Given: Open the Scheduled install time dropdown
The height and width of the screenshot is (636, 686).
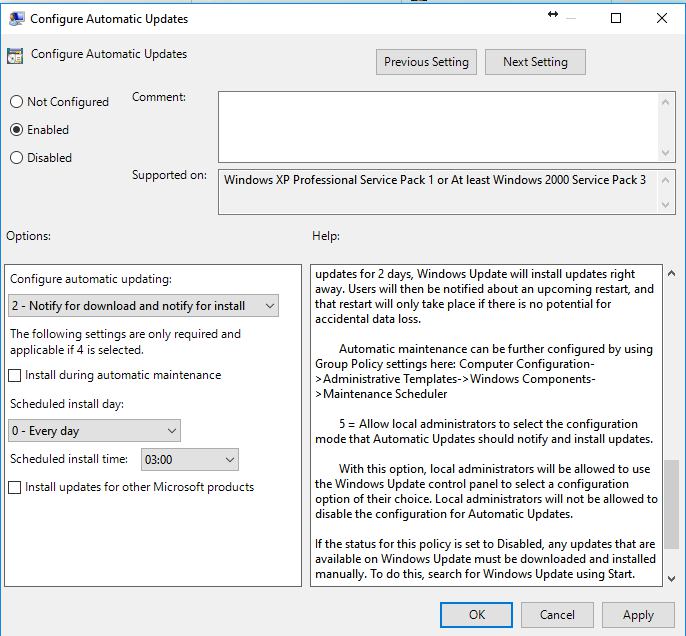Looking at the screenshot, I should coord(189,459).
